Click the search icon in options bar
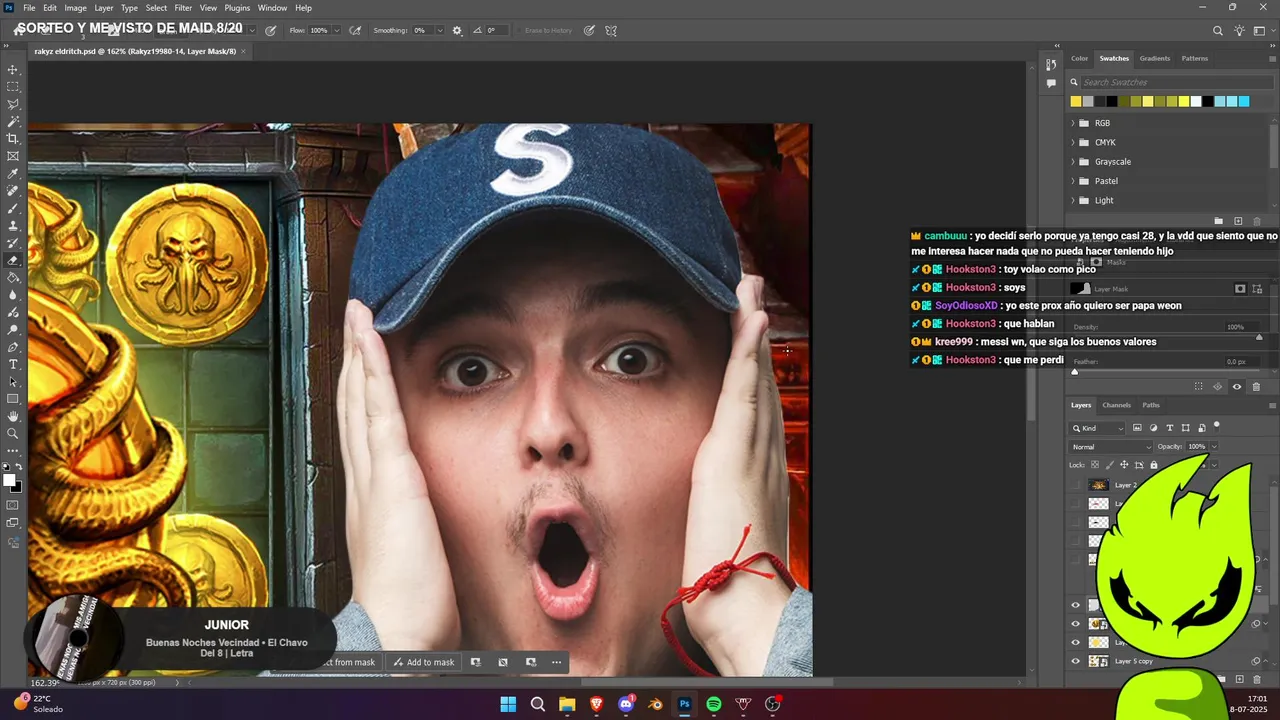The height and width of the screenshot is (720, 1280). click(1218, 31)
